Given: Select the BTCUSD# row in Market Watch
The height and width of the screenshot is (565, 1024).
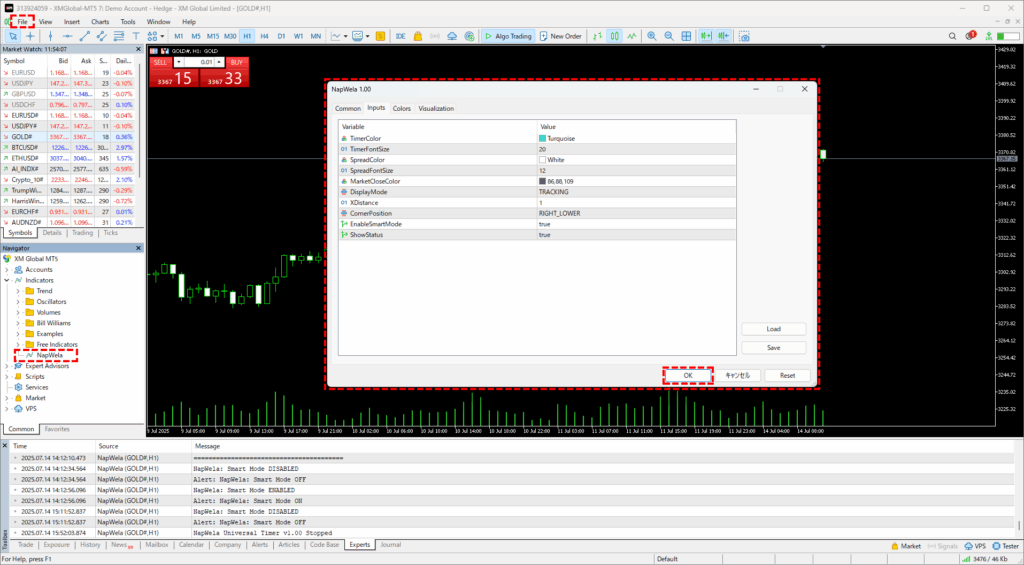Looking at the screenshot, I should [x=69, y=148].
